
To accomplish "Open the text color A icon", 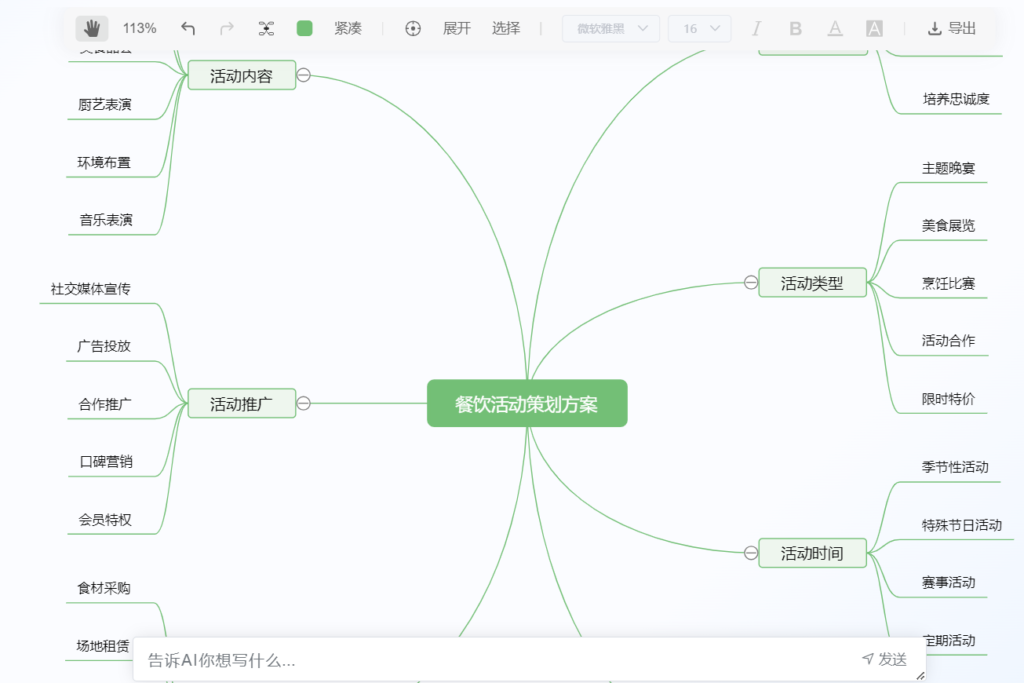I will point(835,28).
